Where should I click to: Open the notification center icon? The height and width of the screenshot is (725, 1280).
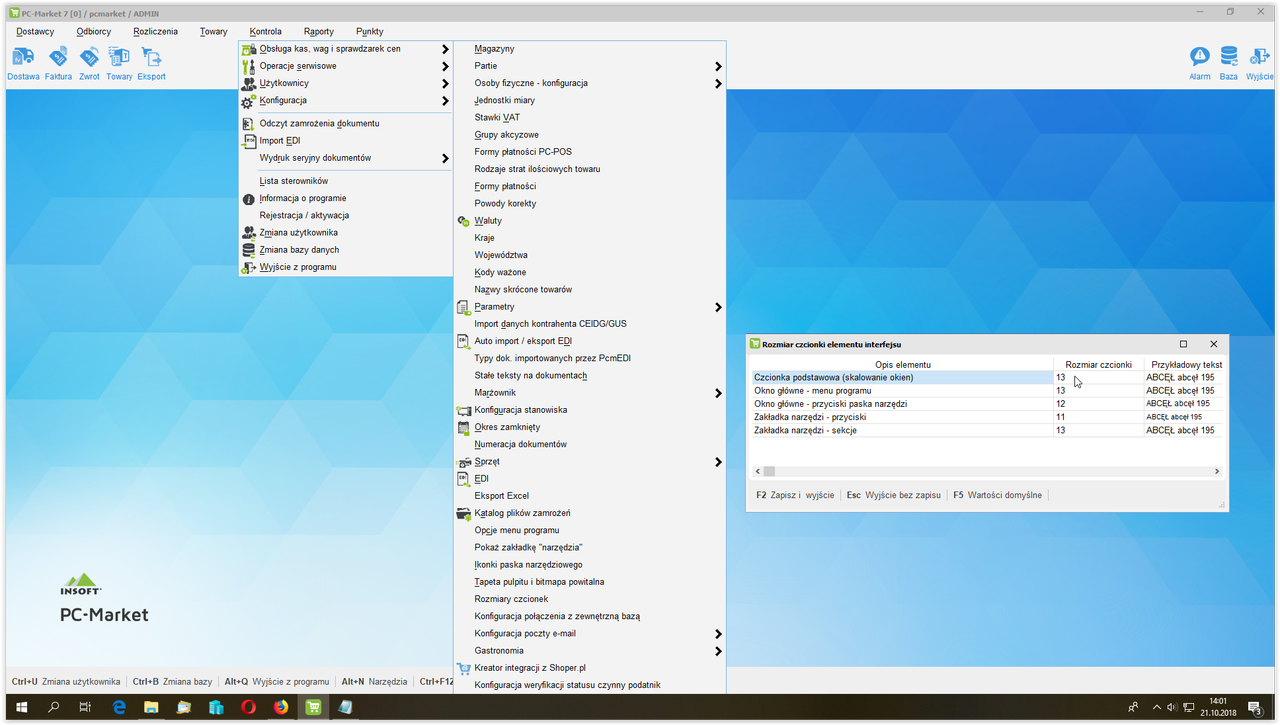1254,707
